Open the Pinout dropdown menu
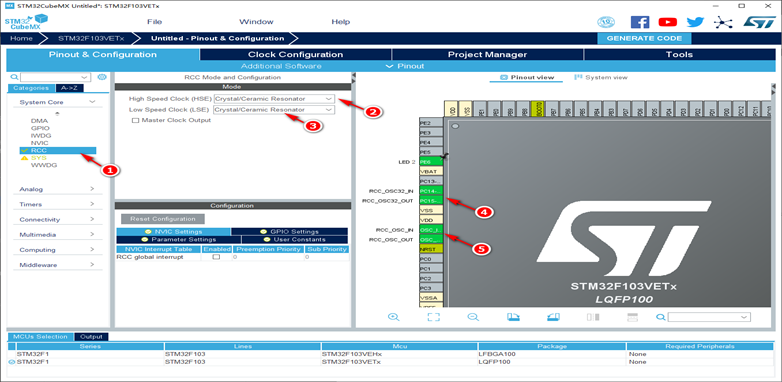Viewport: 782px width, 382px height. point(405,66)
